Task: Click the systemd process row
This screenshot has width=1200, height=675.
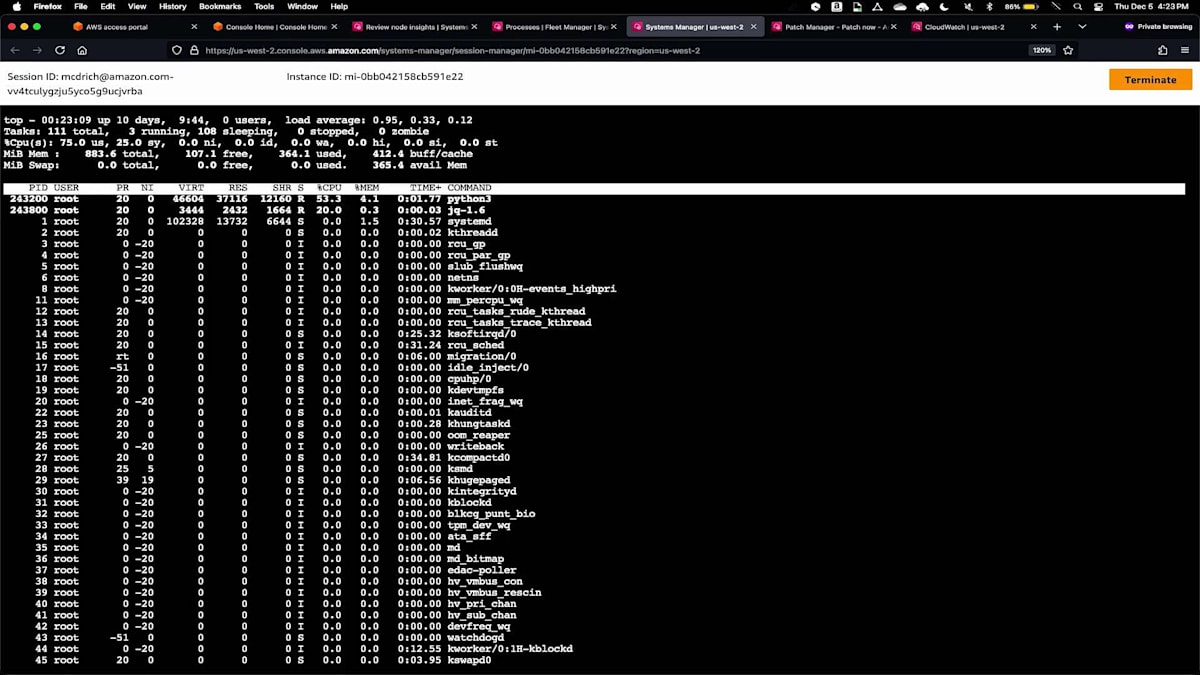Action: (x=594, y=221)
